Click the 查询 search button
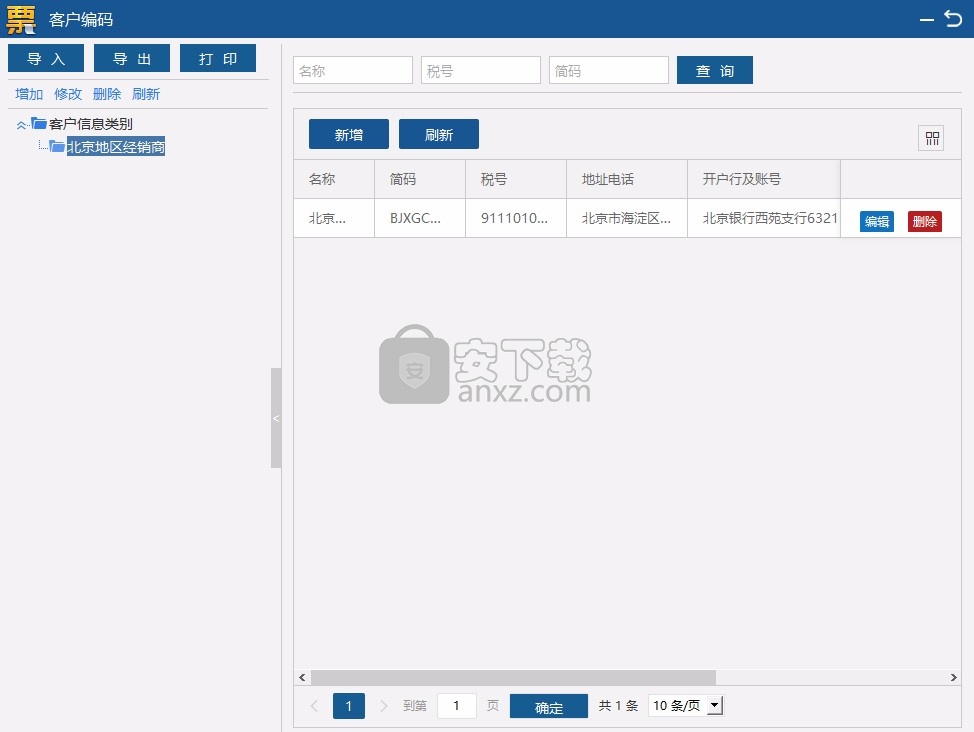 pos(714,69)
